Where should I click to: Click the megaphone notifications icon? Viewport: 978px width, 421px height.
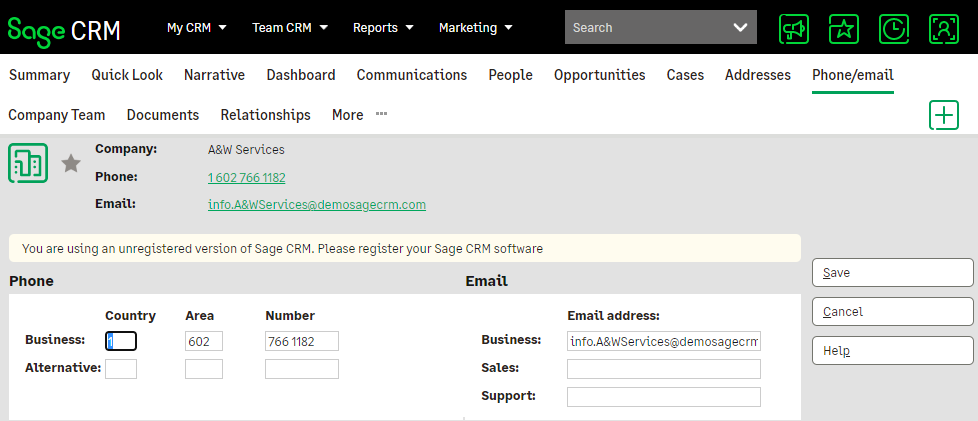click(x=794, y=28)
